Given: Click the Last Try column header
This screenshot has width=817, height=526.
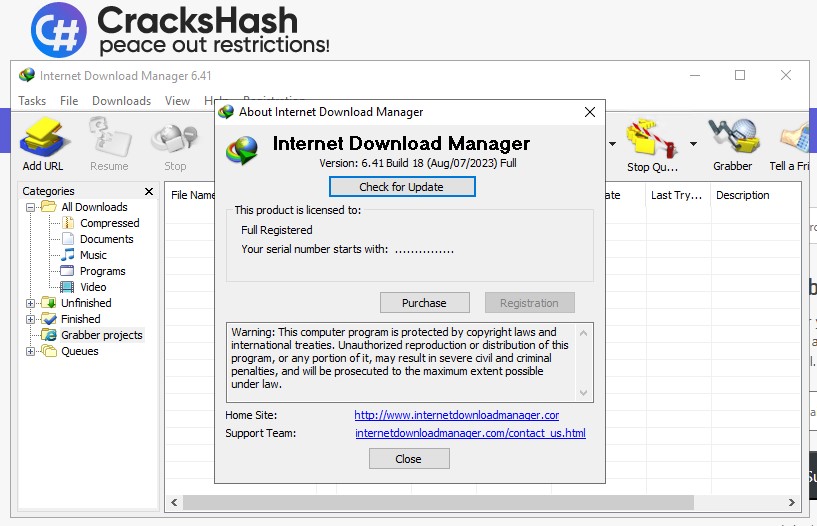Looking at the screenshot, I should click(677, 195).
